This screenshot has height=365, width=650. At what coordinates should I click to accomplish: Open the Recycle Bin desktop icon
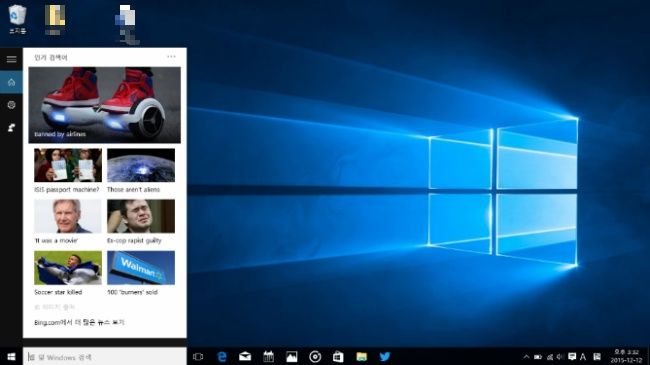[x=17, y=19]
